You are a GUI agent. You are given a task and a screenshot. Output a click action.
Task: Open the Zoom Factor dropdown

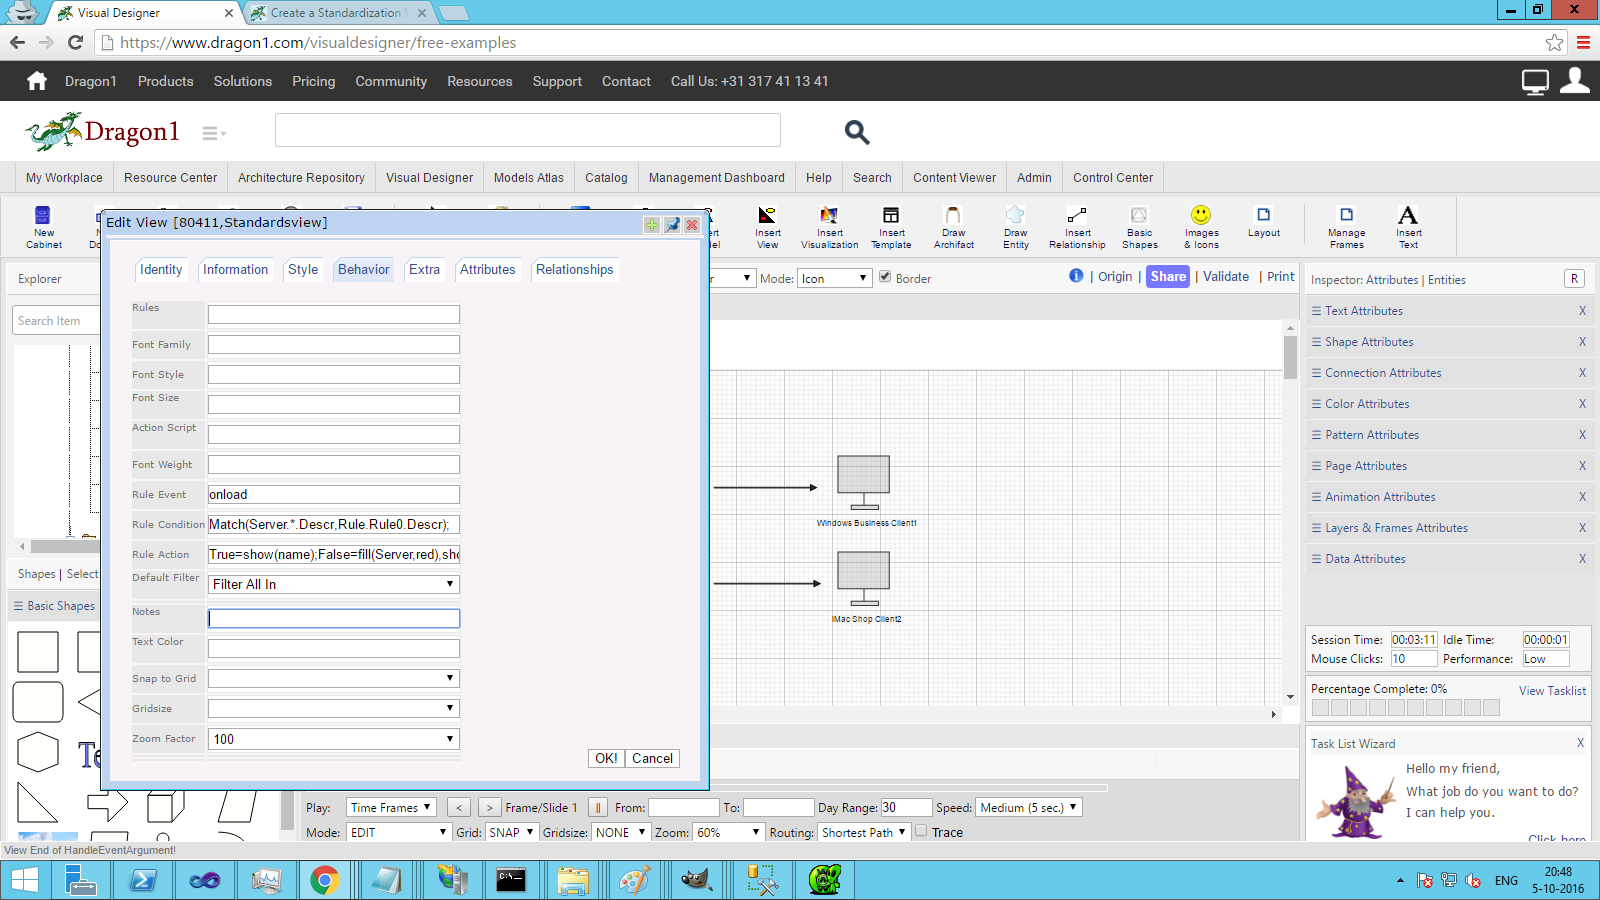334,739
